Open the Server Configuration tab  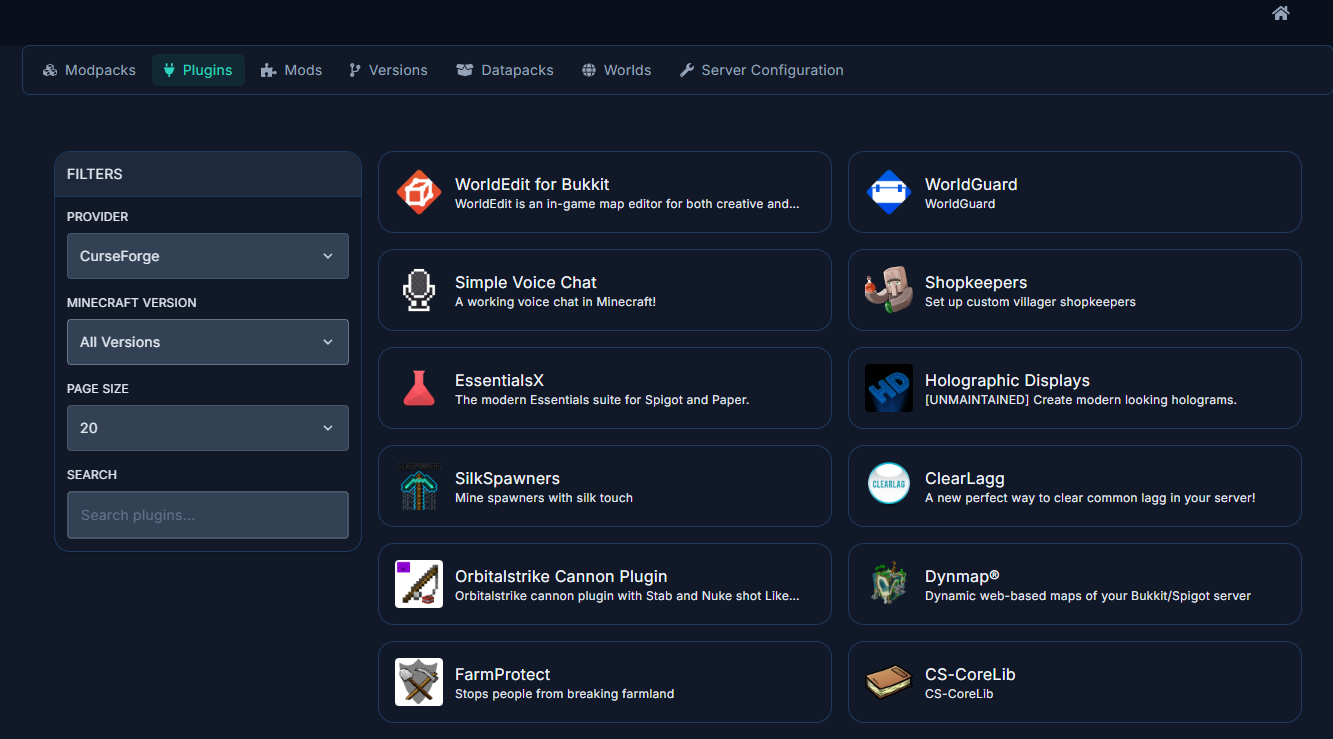coord(761,70)
